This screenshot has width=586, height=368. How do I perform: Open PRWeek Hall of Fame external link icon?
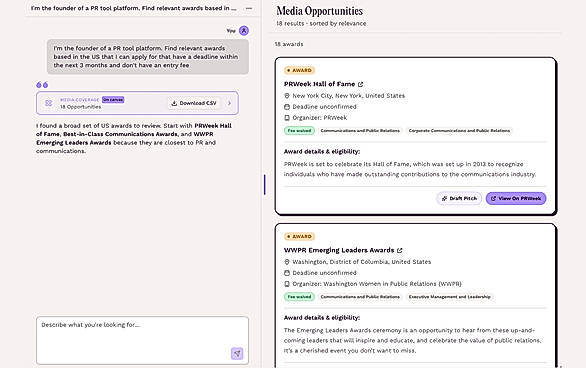[x=360, y=84]
